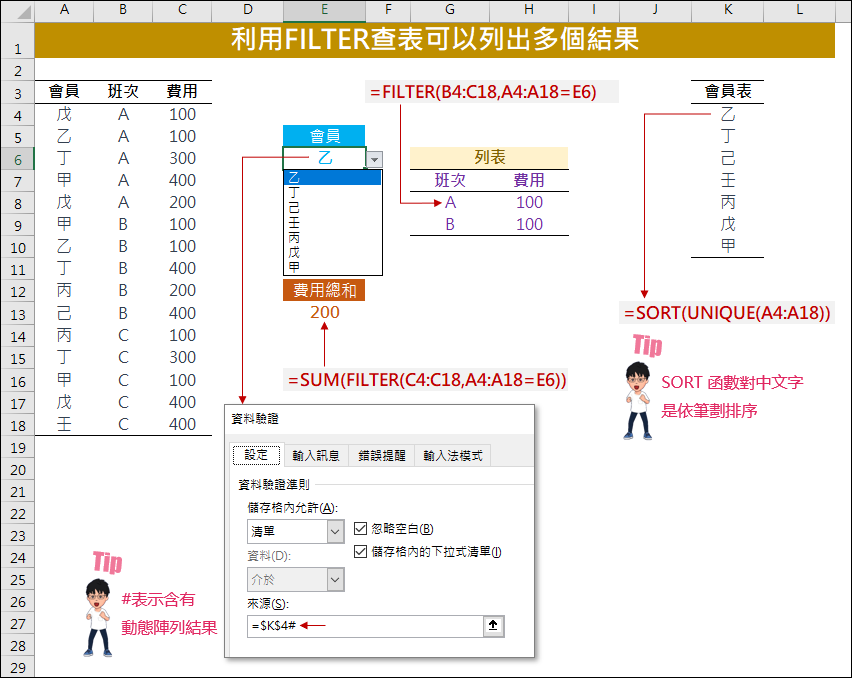Viewport: 852px width, 678px height.
Task: Click the 費用總和 orange label cell
Action: coord(324,290)
